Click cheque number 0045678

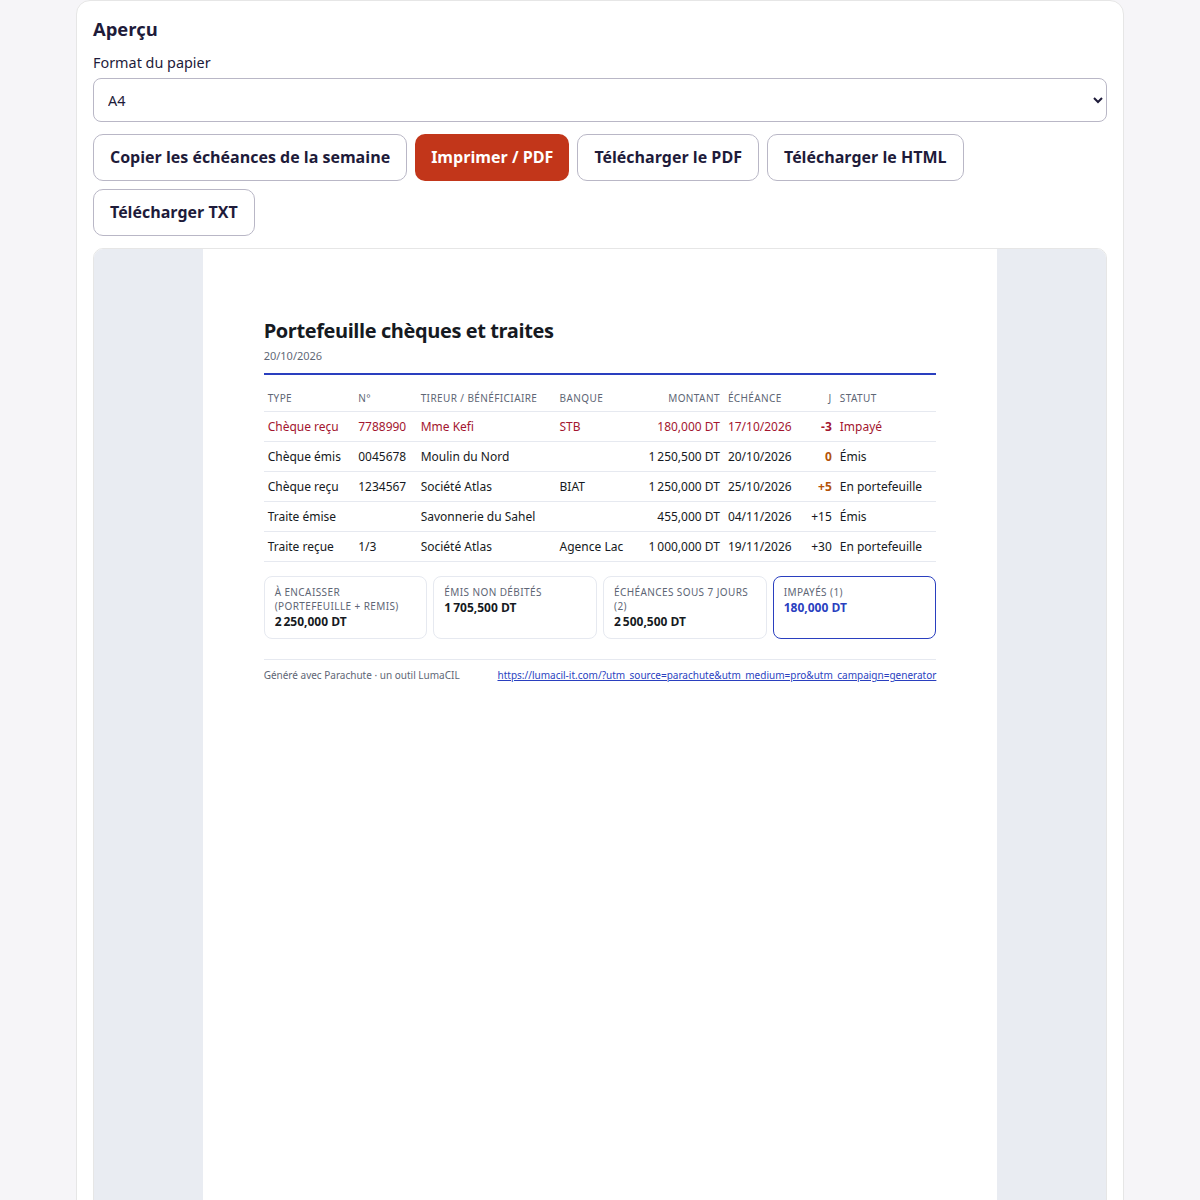382,457
